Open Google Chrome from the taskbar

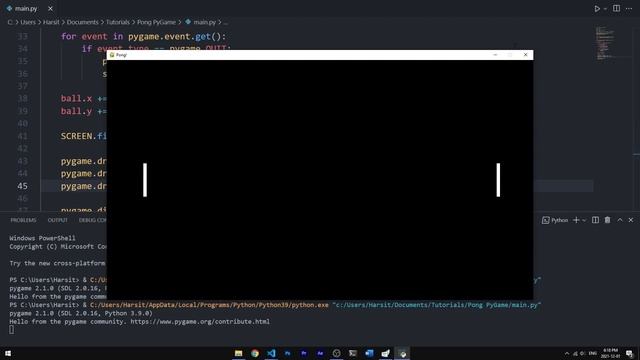click(255, 353)
